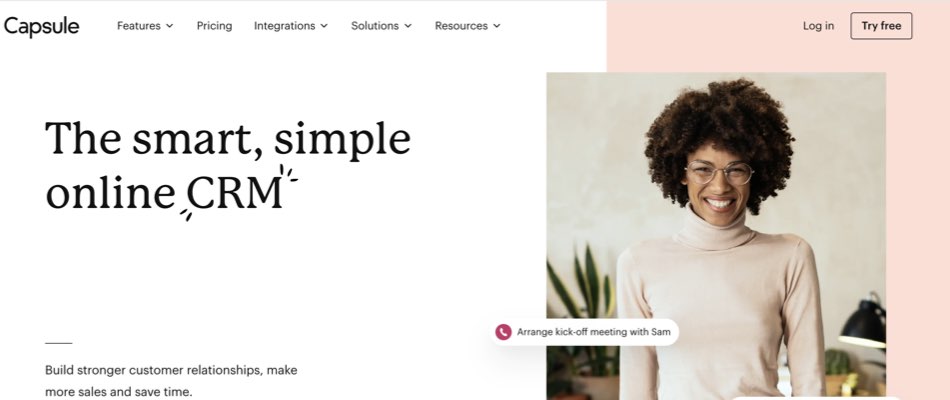Click the pink background panel beside the photo

[x=918, y=218]
